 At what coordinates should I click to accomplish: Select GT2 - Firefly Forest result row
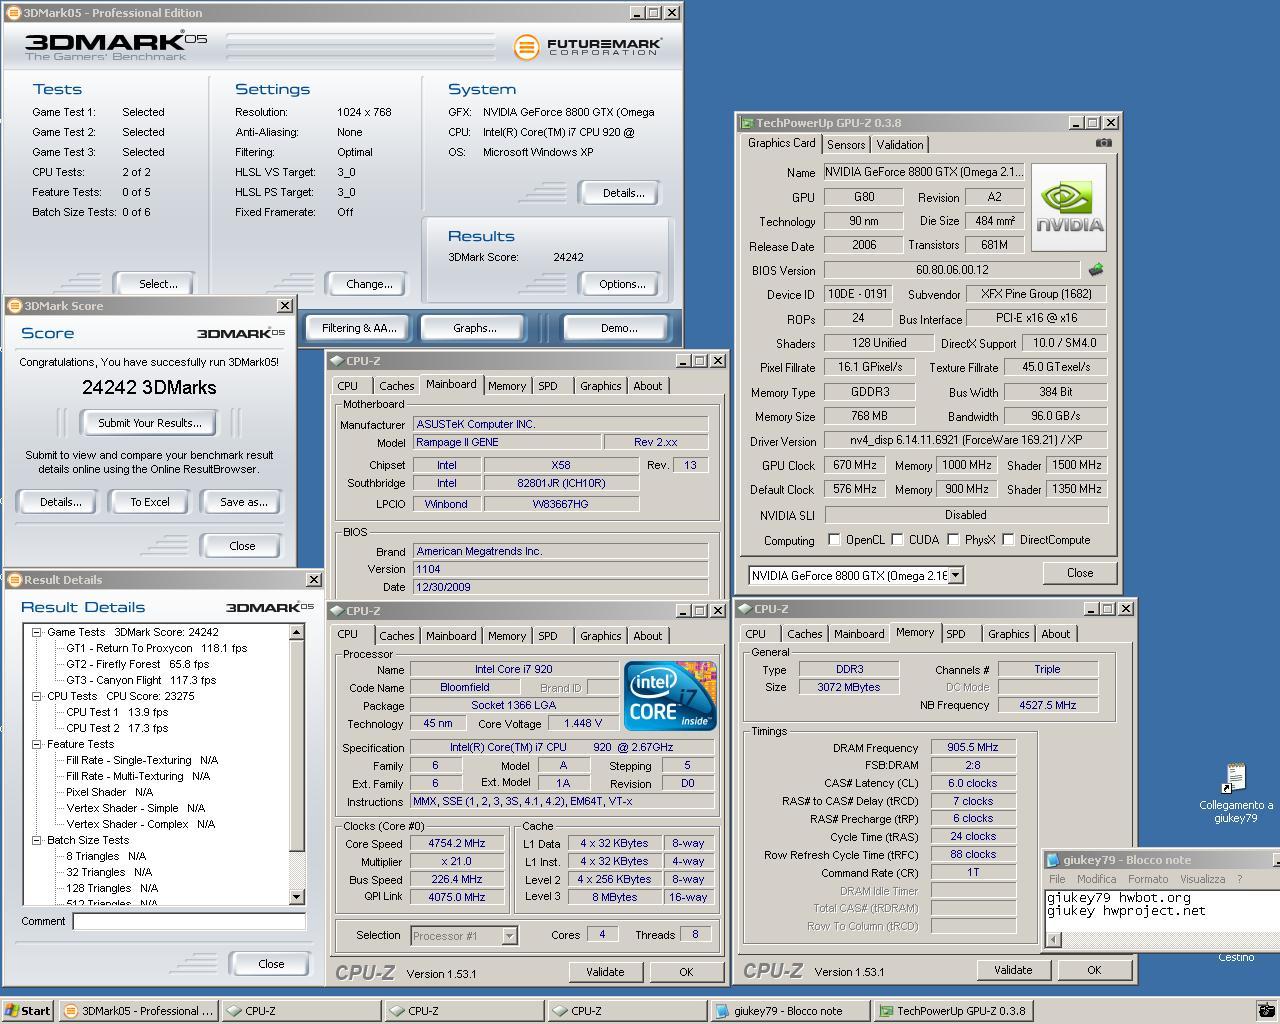coord(138,664)
